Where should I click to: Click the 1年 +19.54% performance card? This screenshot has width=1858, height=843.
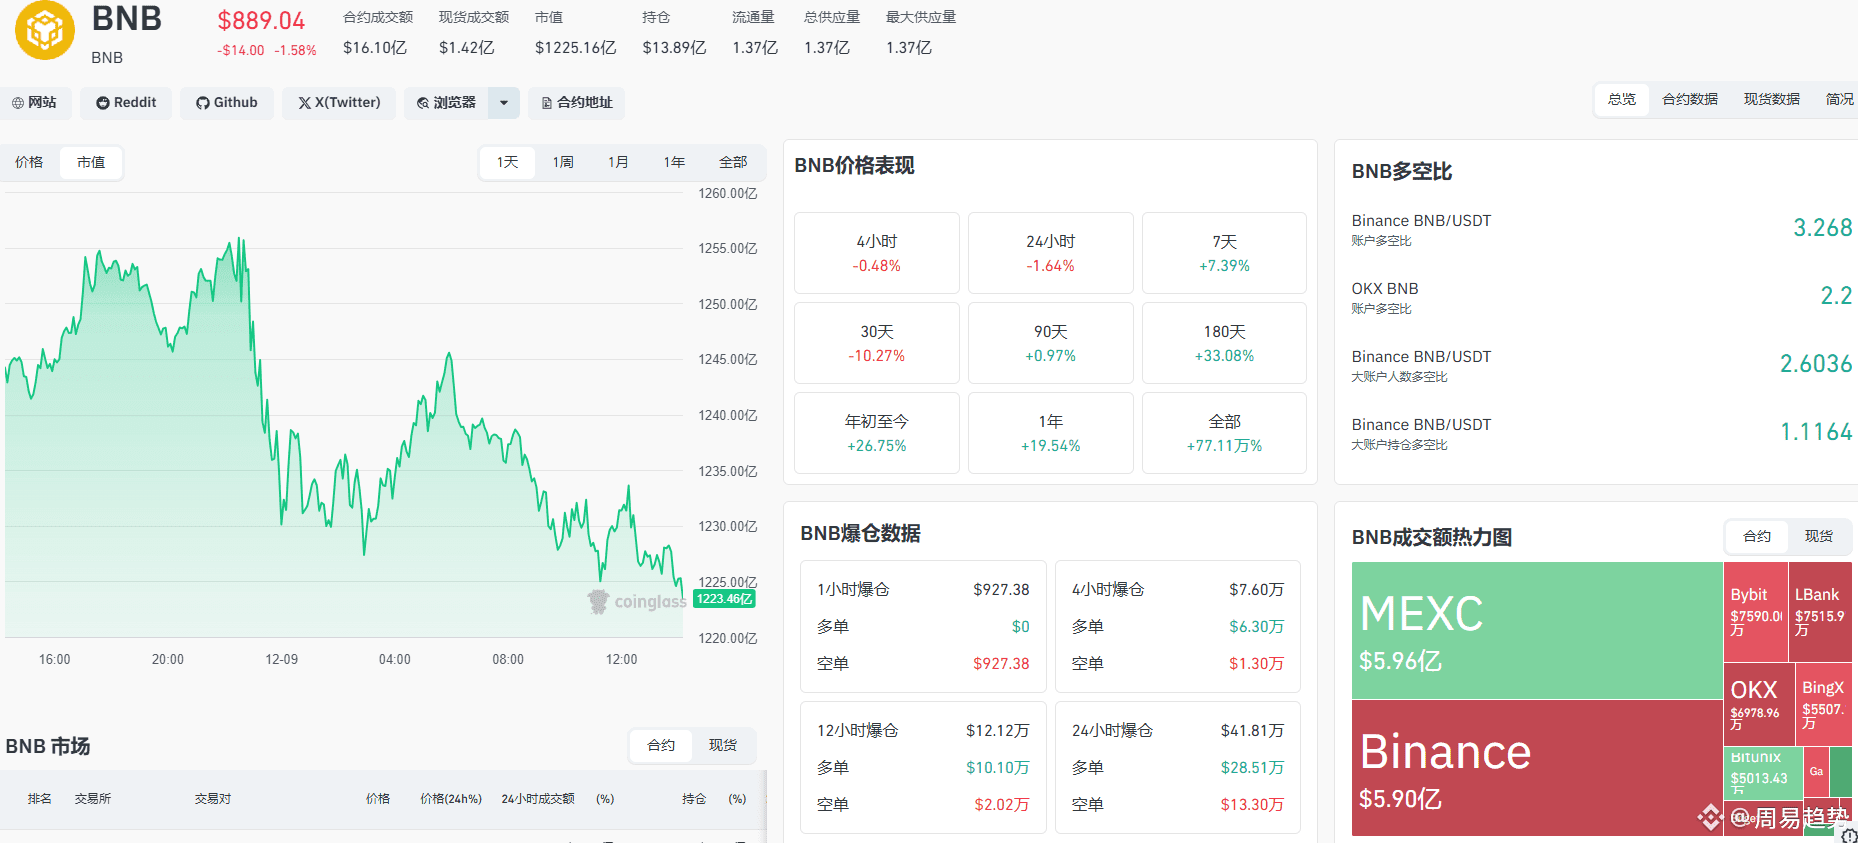point(1050,433)
